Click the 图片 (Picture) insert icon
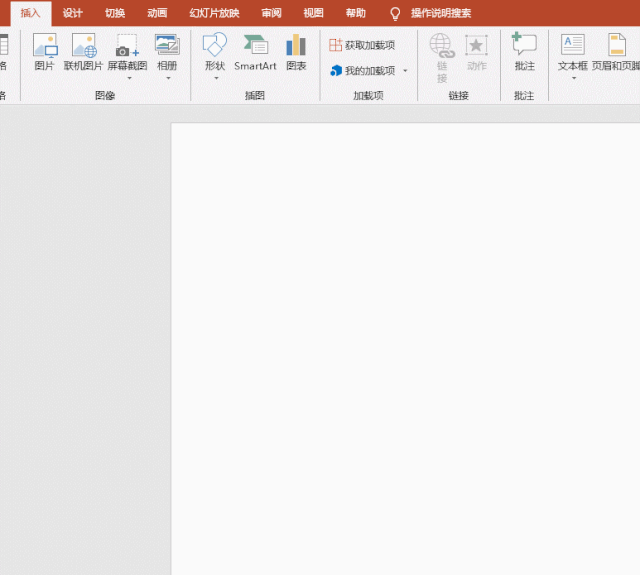640x575 pixels. tap(45, 51)
